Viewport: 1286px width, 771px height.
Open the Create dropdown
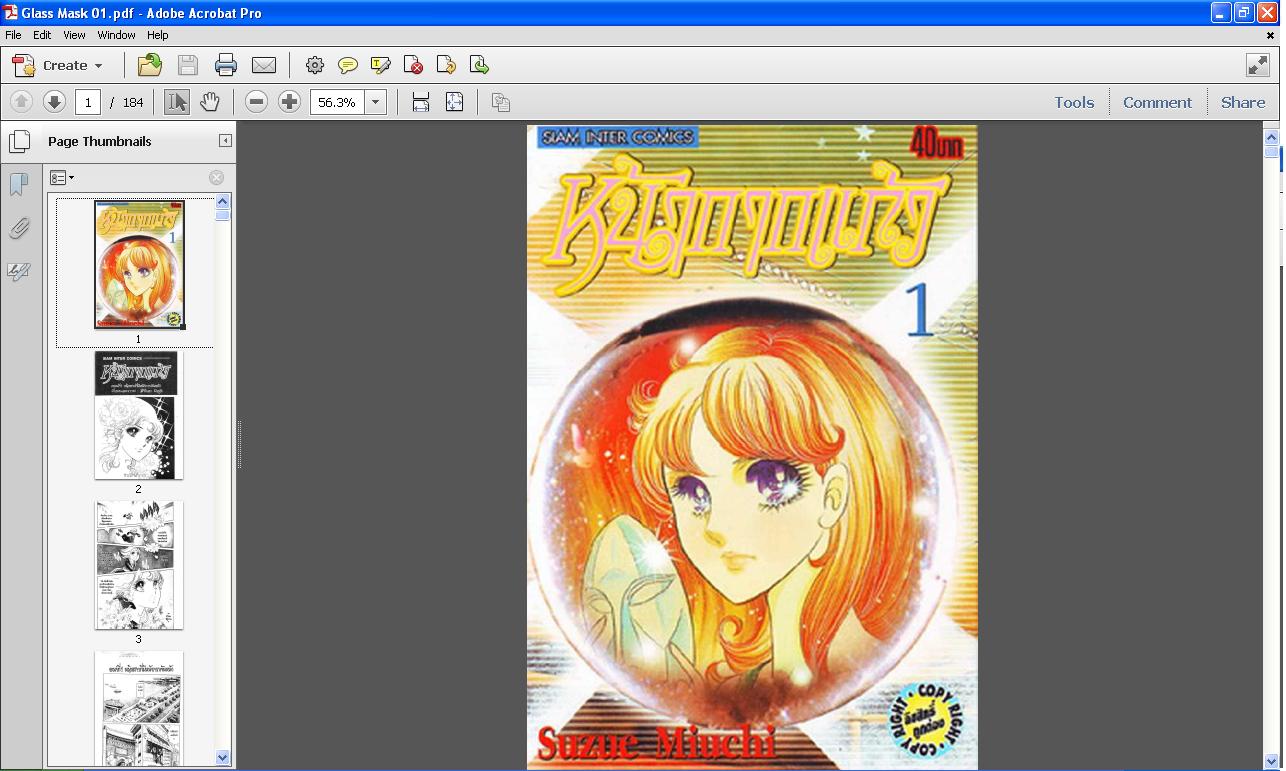58,65
